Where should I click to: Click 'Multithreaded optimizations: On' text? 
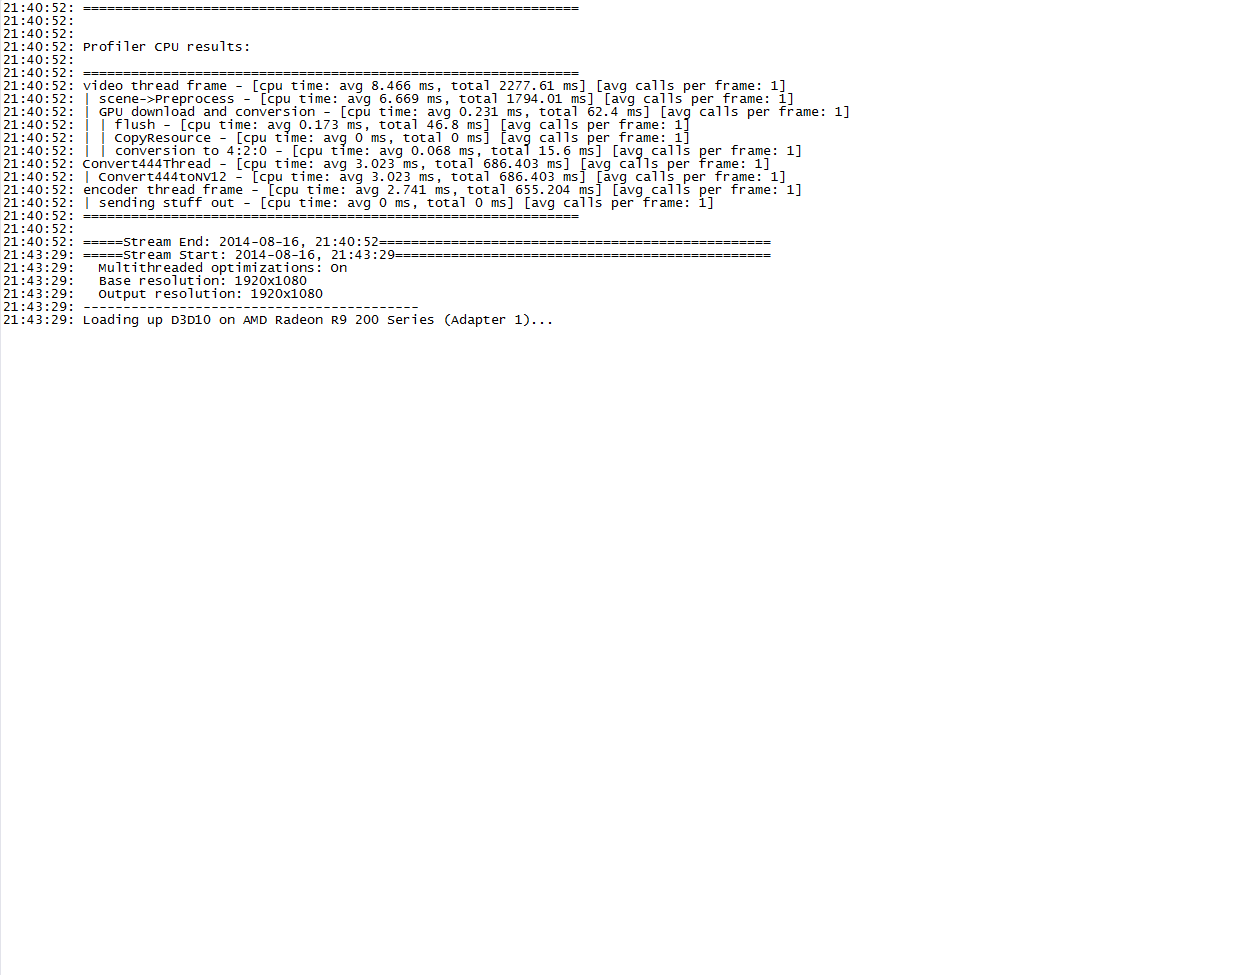[x=222, y=268]
